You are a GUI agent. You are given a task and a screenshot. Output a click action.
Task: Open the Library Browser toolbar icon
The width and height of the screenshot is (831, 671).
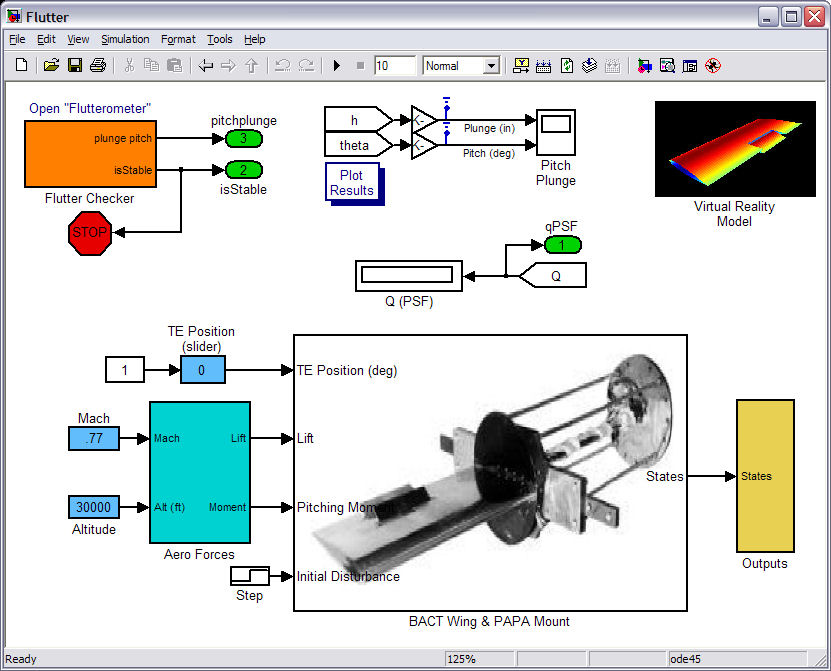pyautogui.click(x=644, y=66)
